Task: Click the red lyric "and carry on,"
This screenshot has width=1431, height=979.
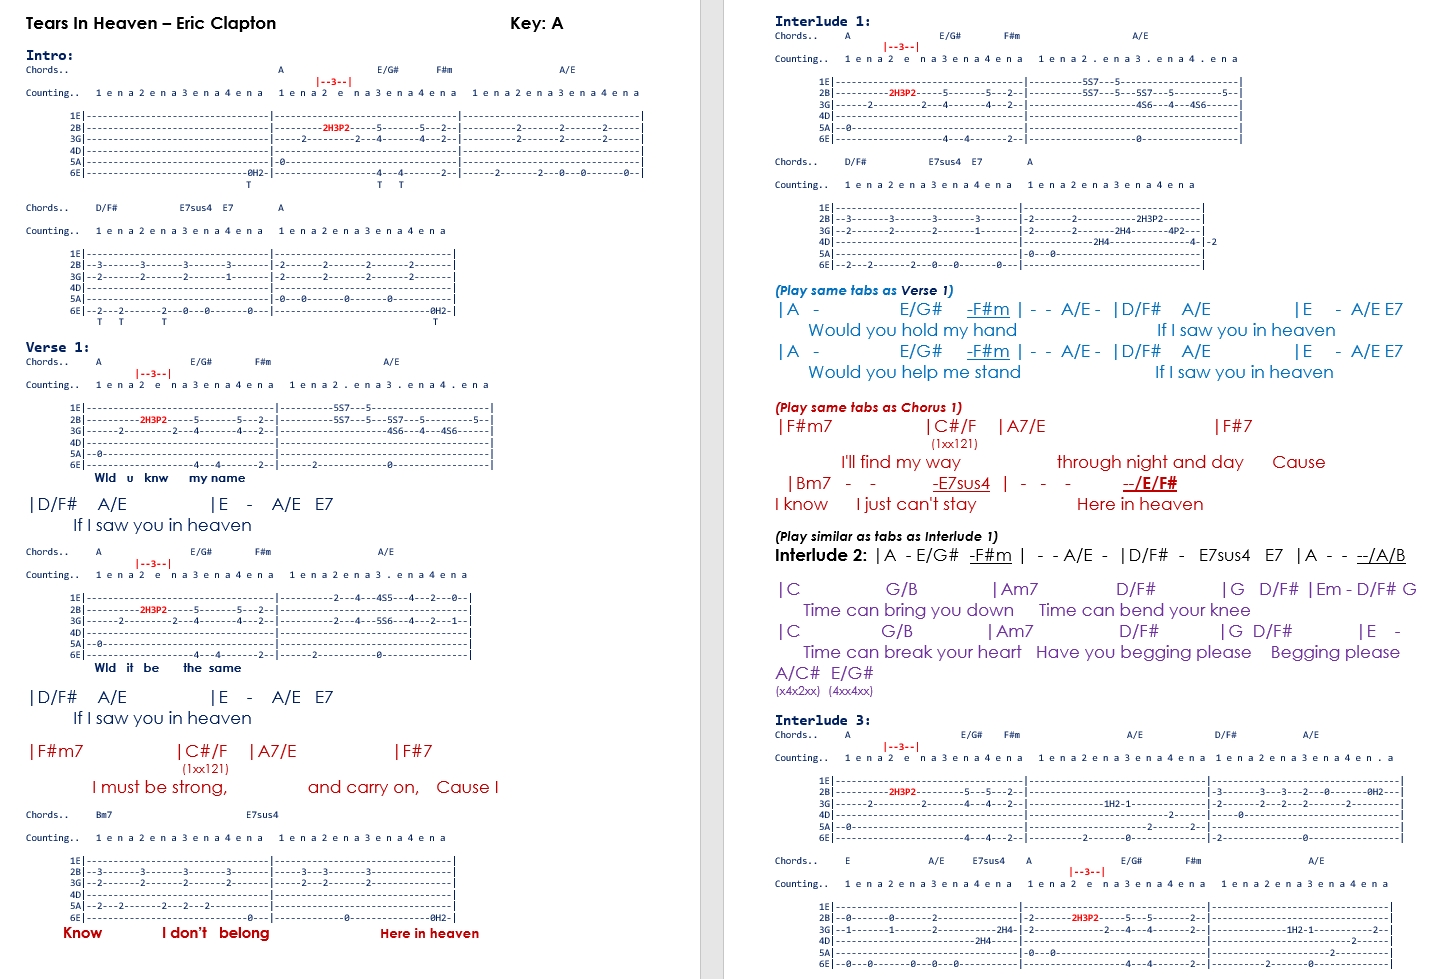Action: pos(363,787)
